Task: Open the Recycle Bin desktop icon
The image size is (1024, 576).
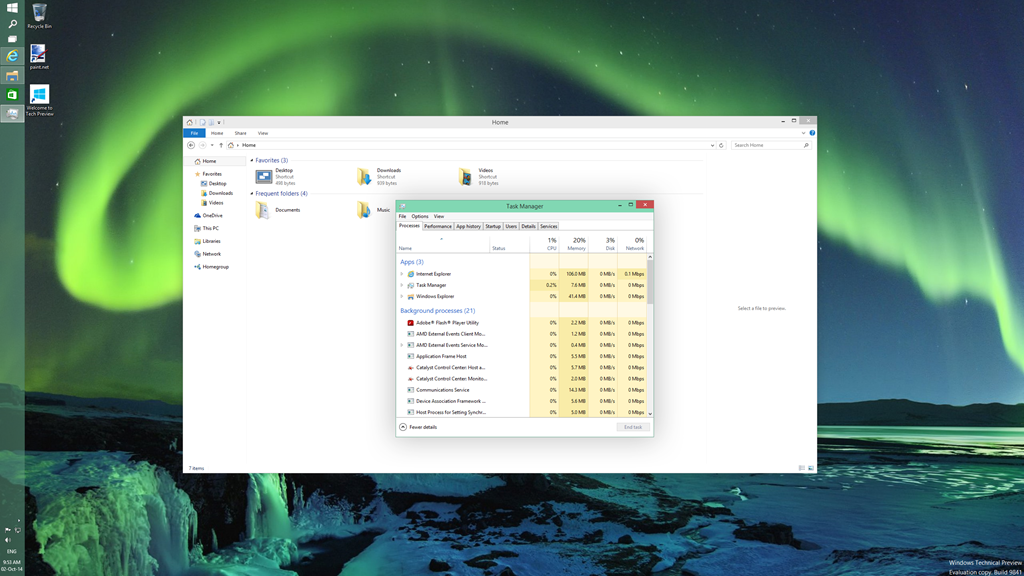Action: (x=39, y=14)
